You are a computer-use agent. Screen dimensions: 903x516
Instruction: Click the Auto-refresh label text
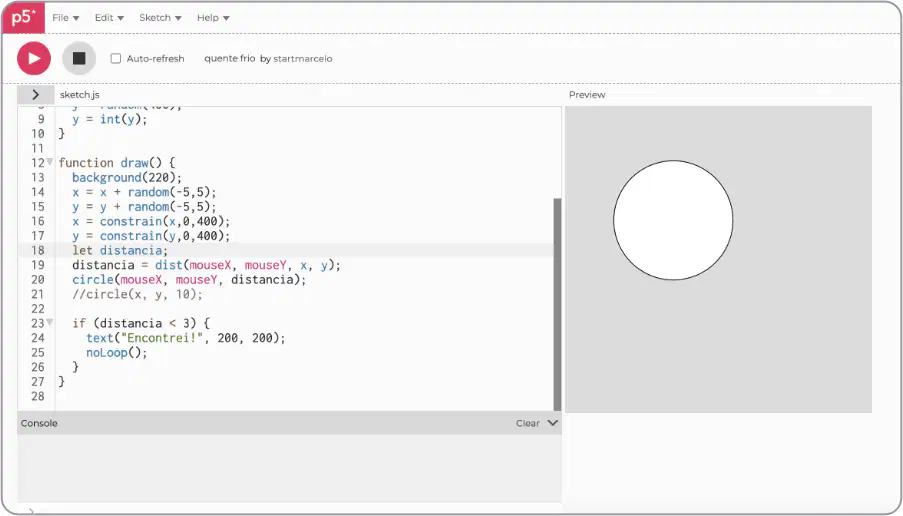pyautogui.click(x=155, y=59)
